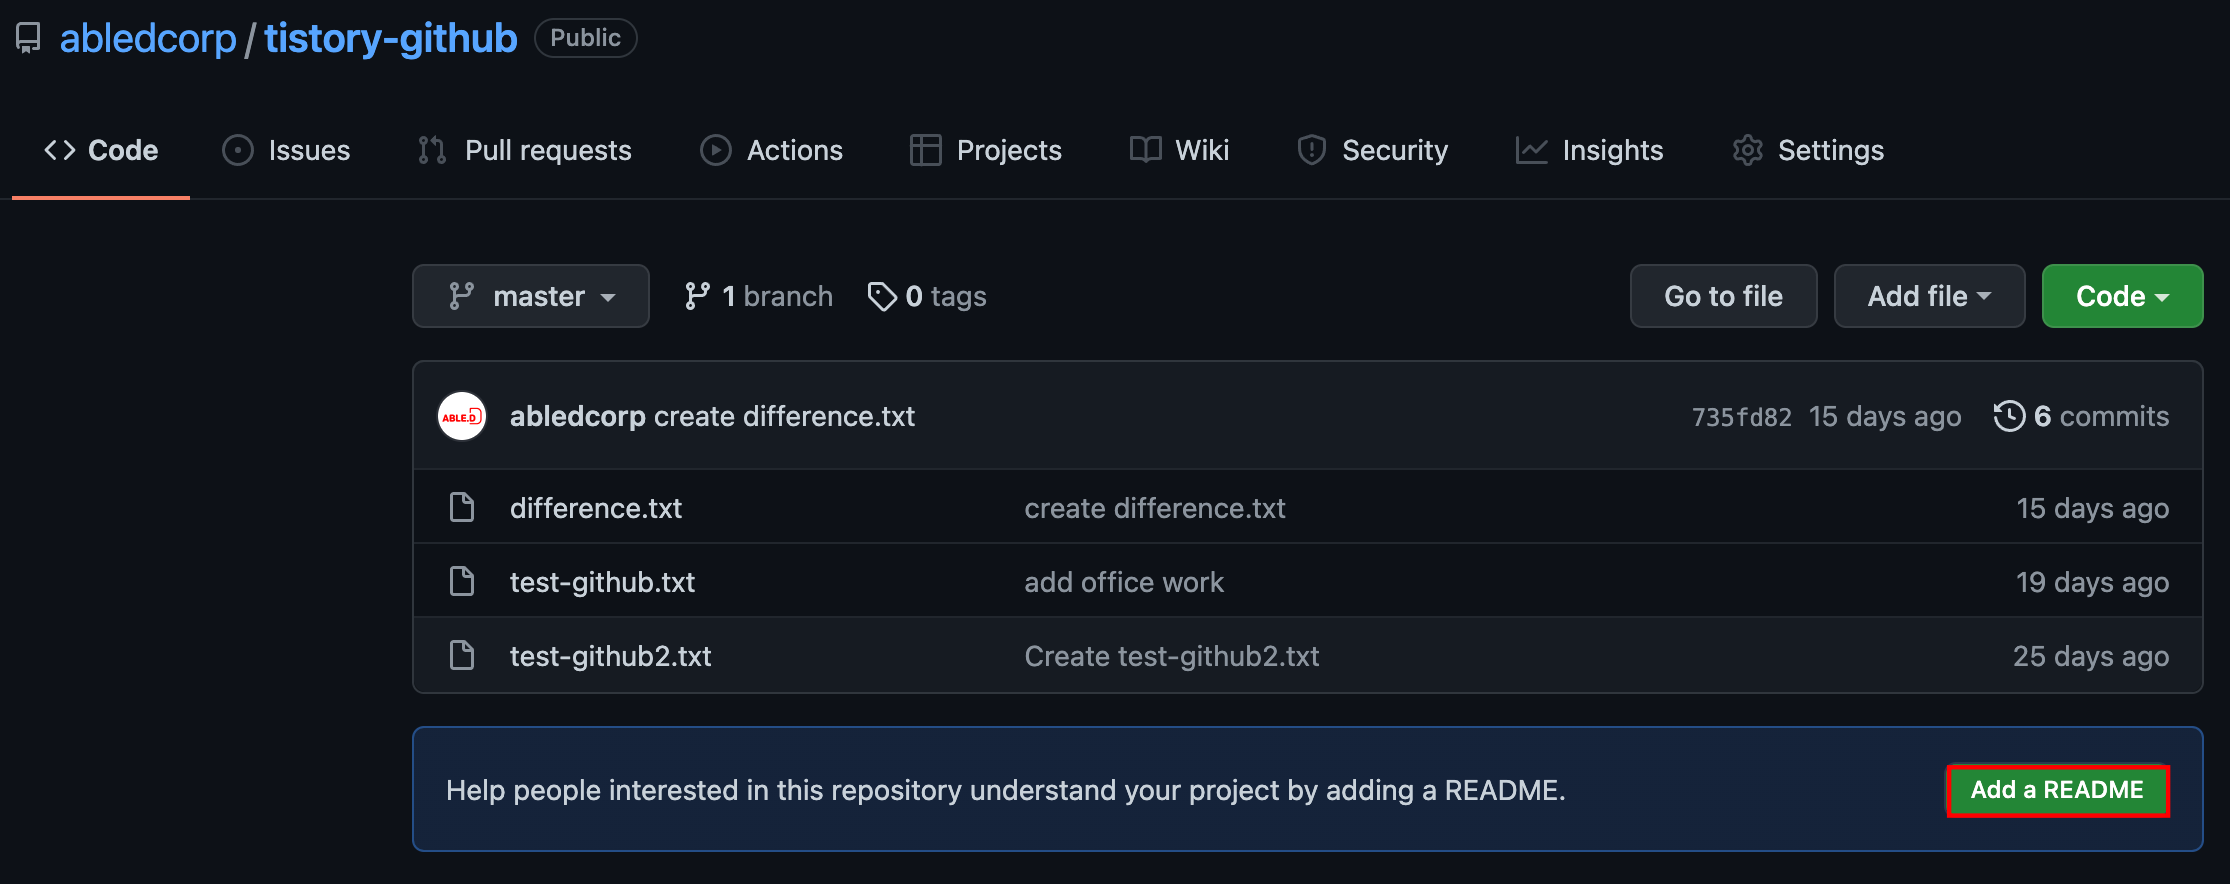This screenshot has width=2230, height=884.
Task: Open the 0 tags link
Action: pyautogui.click(x=927, y=296)
